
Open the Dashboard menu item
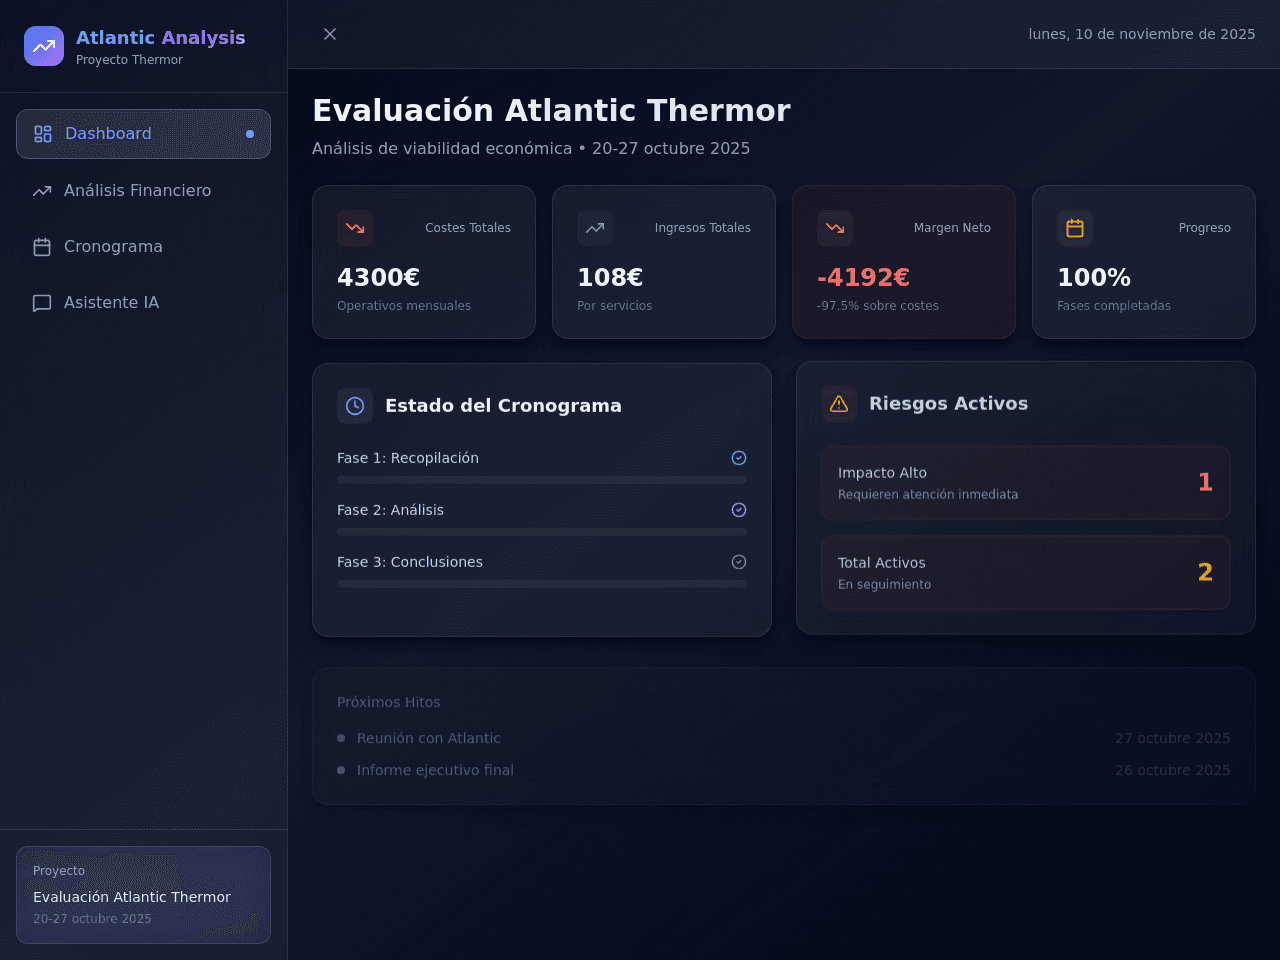click(x=143, y=134)
